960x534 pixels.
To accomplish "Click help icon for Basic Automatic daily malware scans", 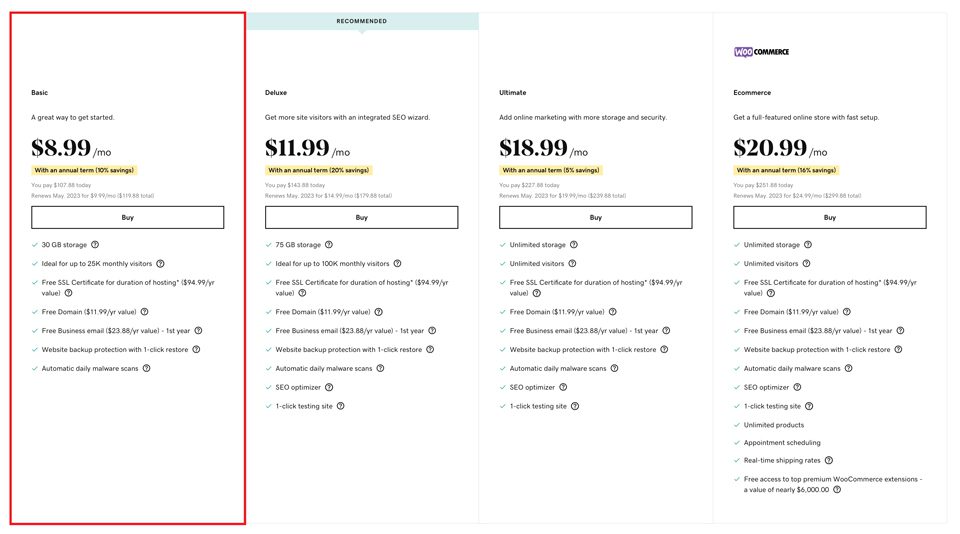I will (x=146, y=369).
